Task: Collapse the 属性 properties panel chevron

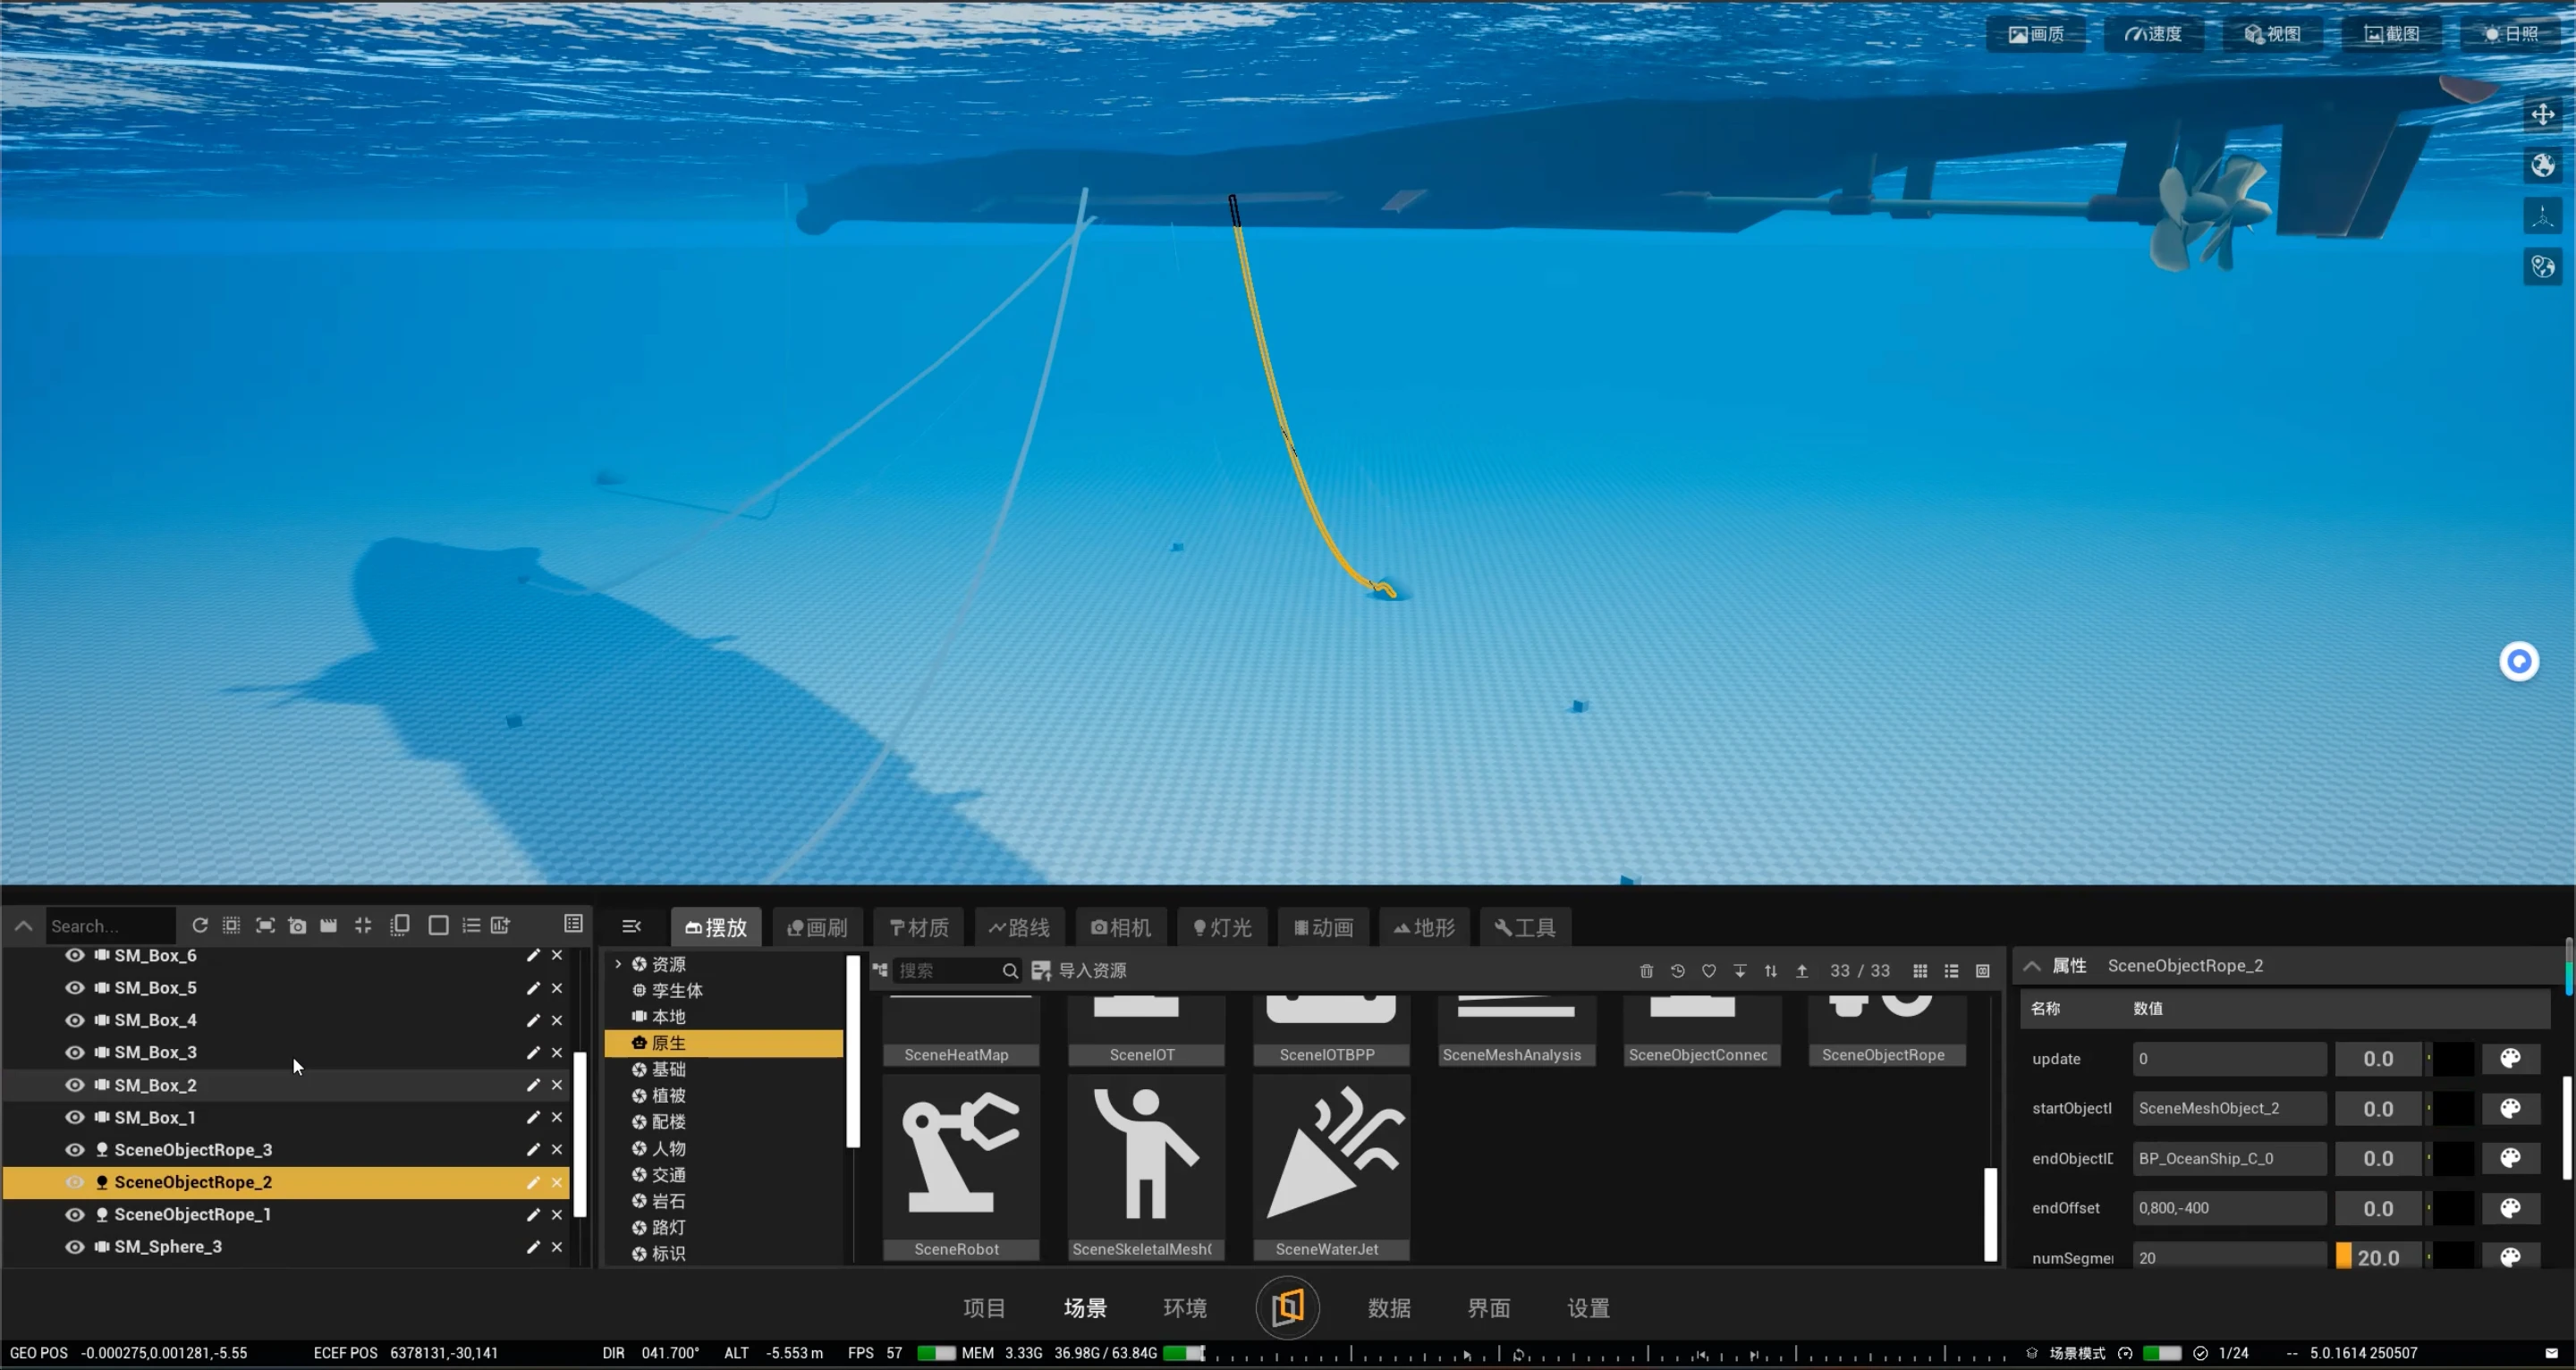Action: [x=2031, y=965]
